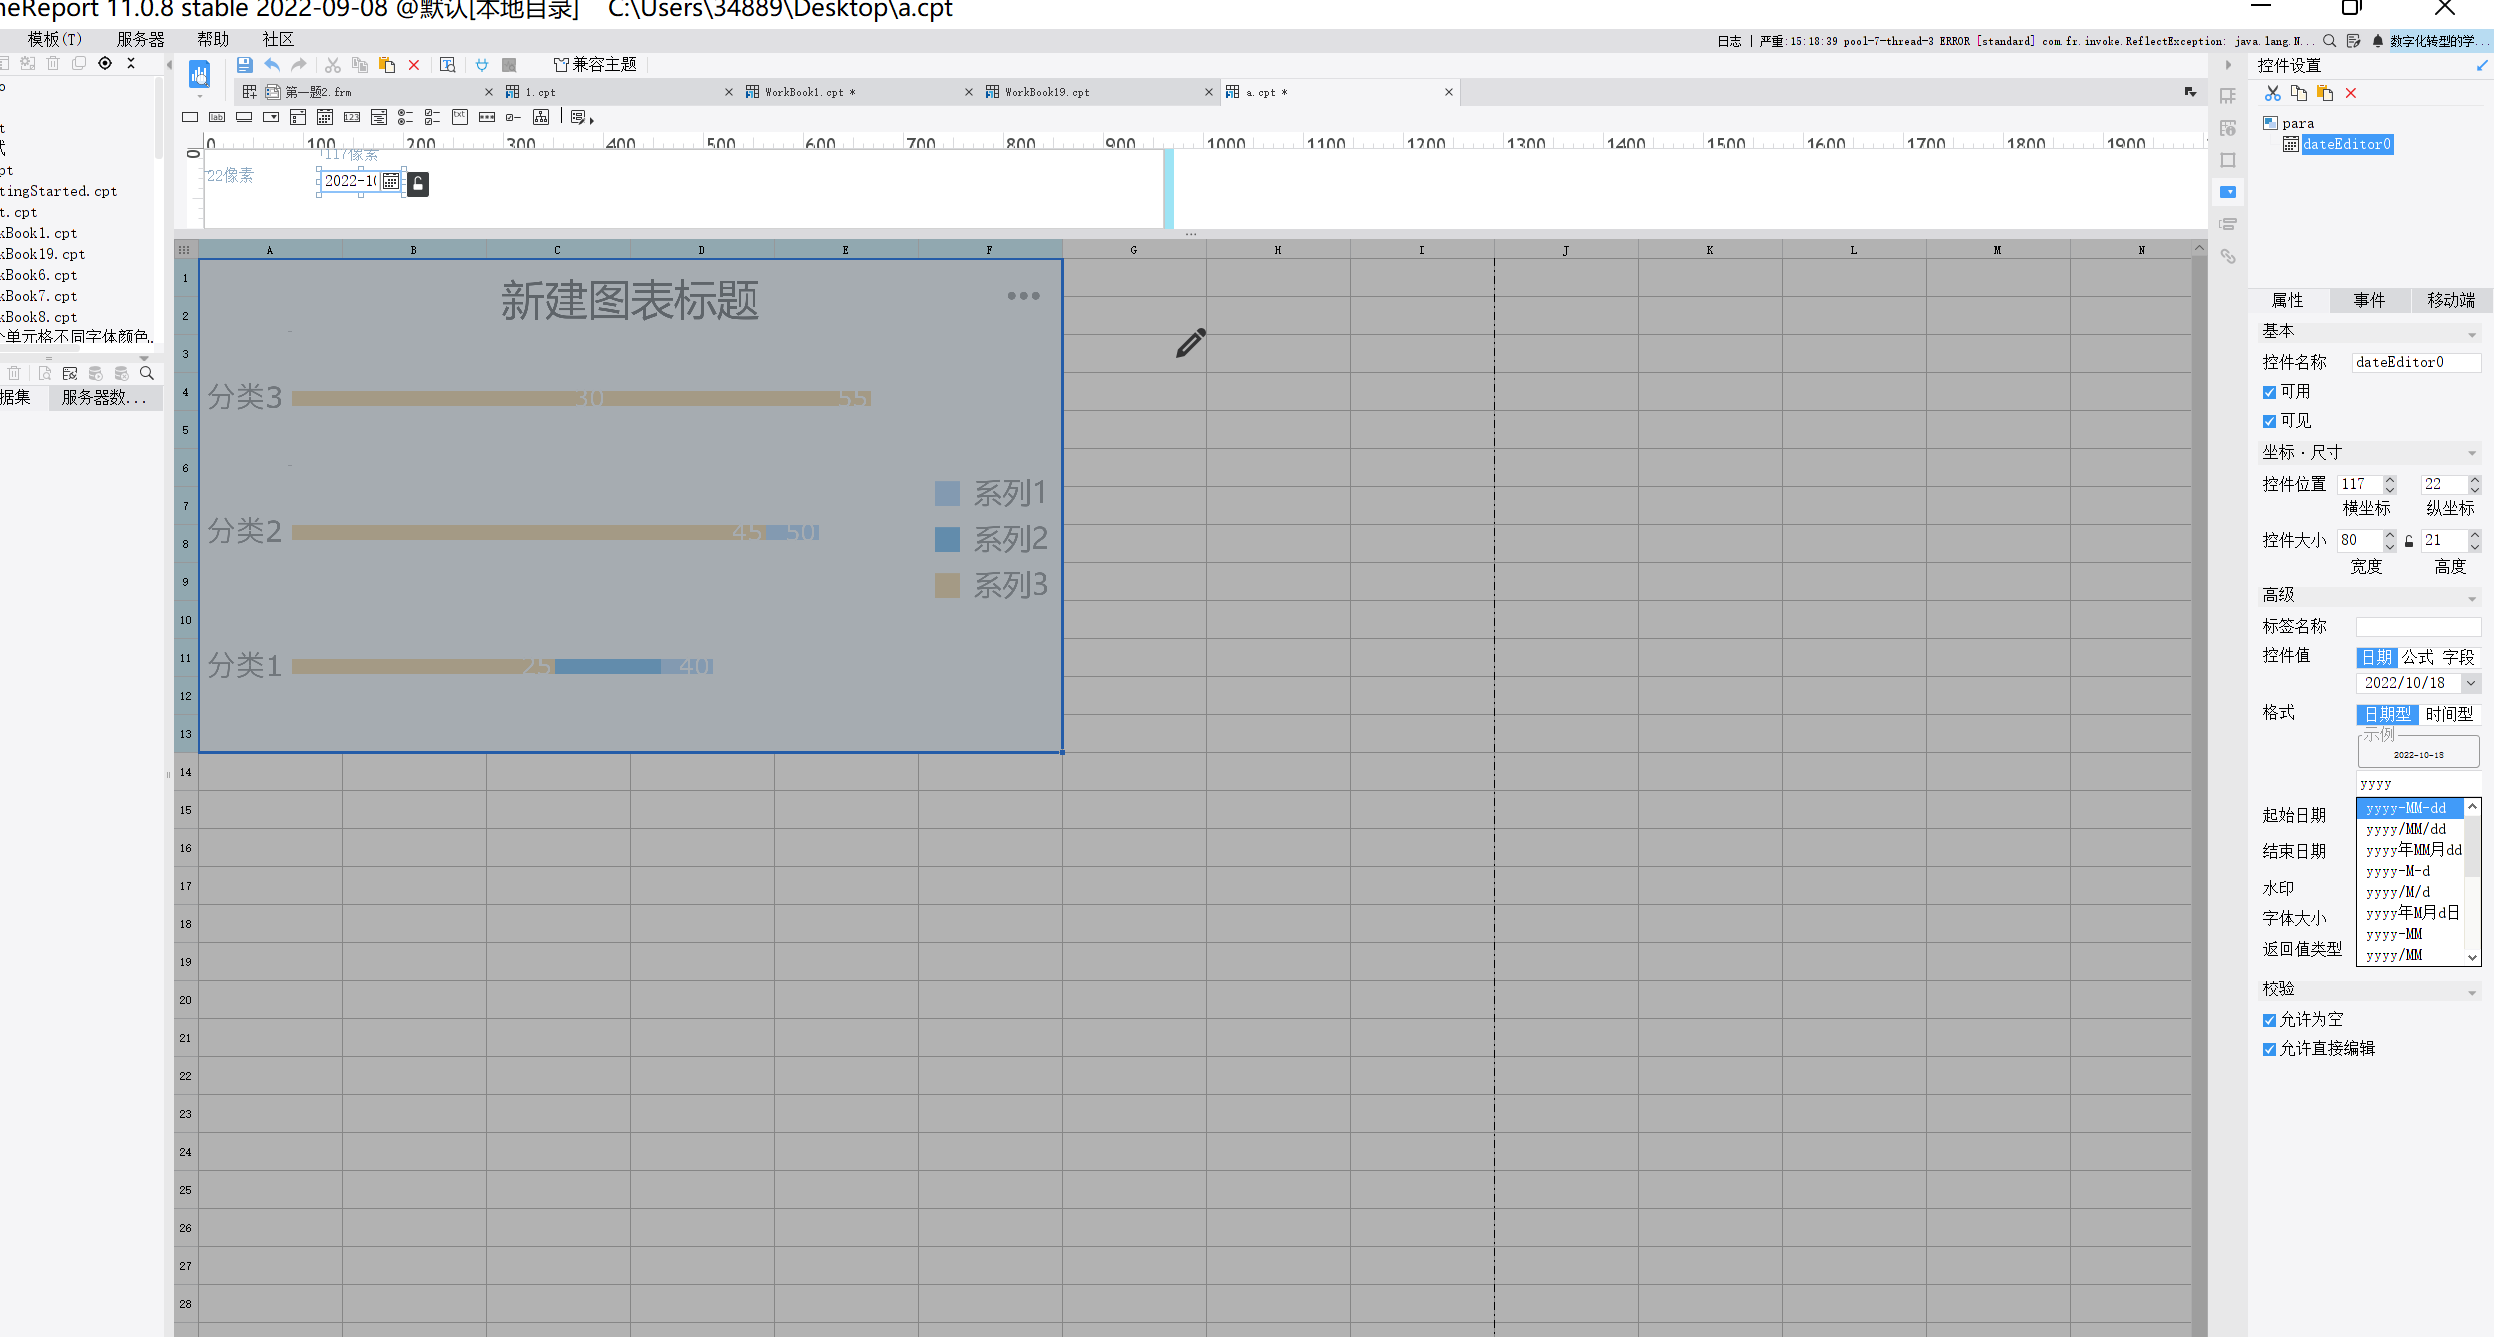The height and width of the screenshot is (1337, 2494).
Task: Switch to the 移动端 tab
Action: point(2451,300)
